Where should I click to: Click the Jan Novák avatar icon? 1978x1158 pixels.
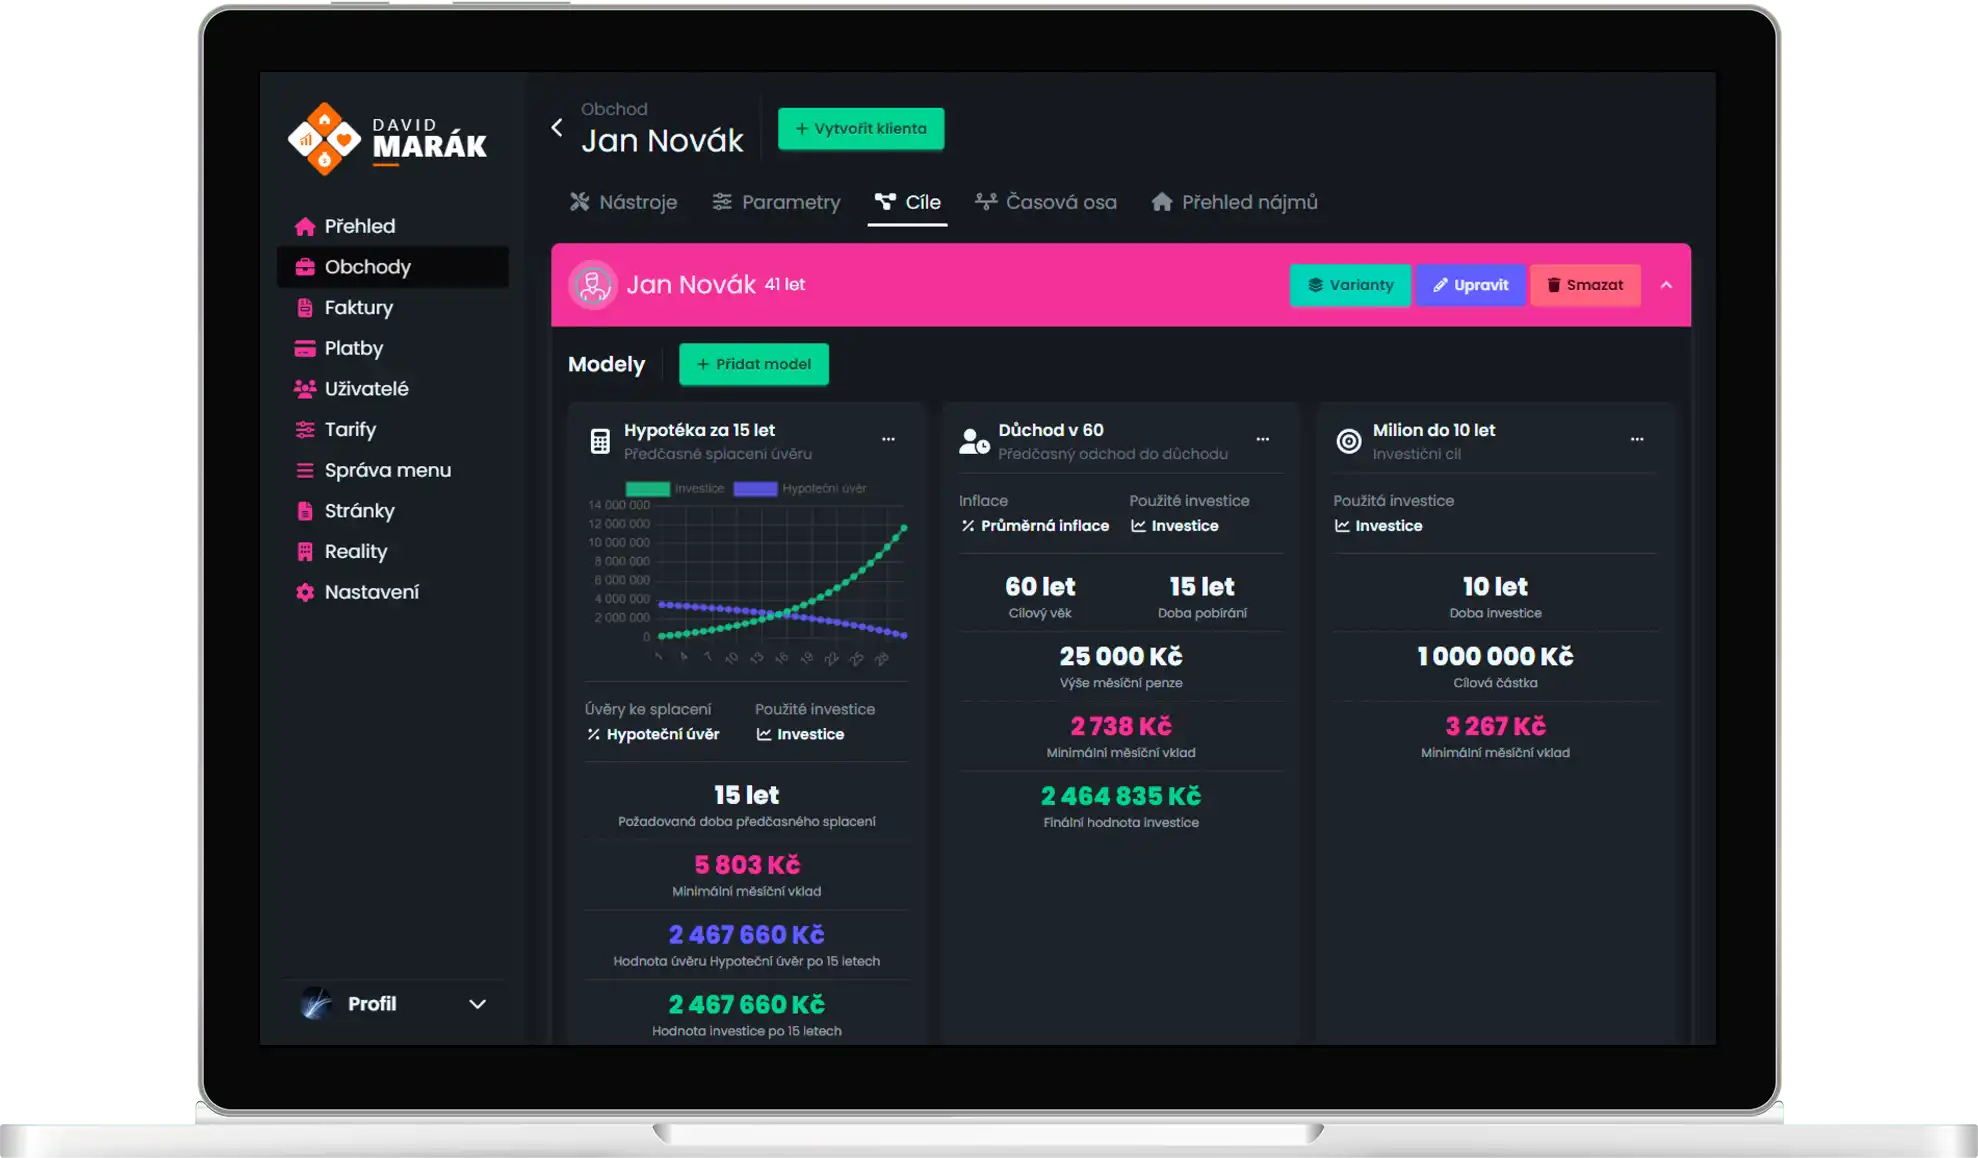593,285
